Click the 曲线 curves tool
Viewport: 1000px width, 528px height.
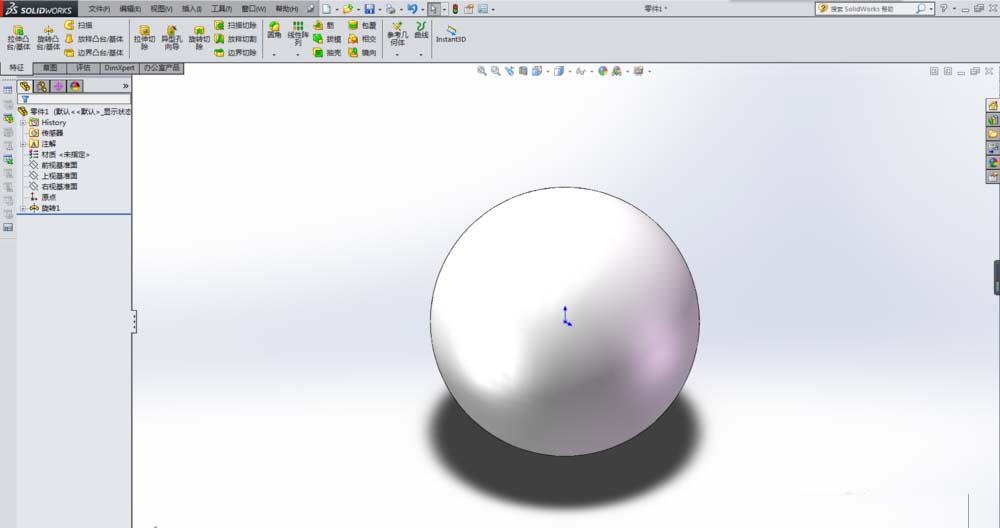(x=421, y=30)
